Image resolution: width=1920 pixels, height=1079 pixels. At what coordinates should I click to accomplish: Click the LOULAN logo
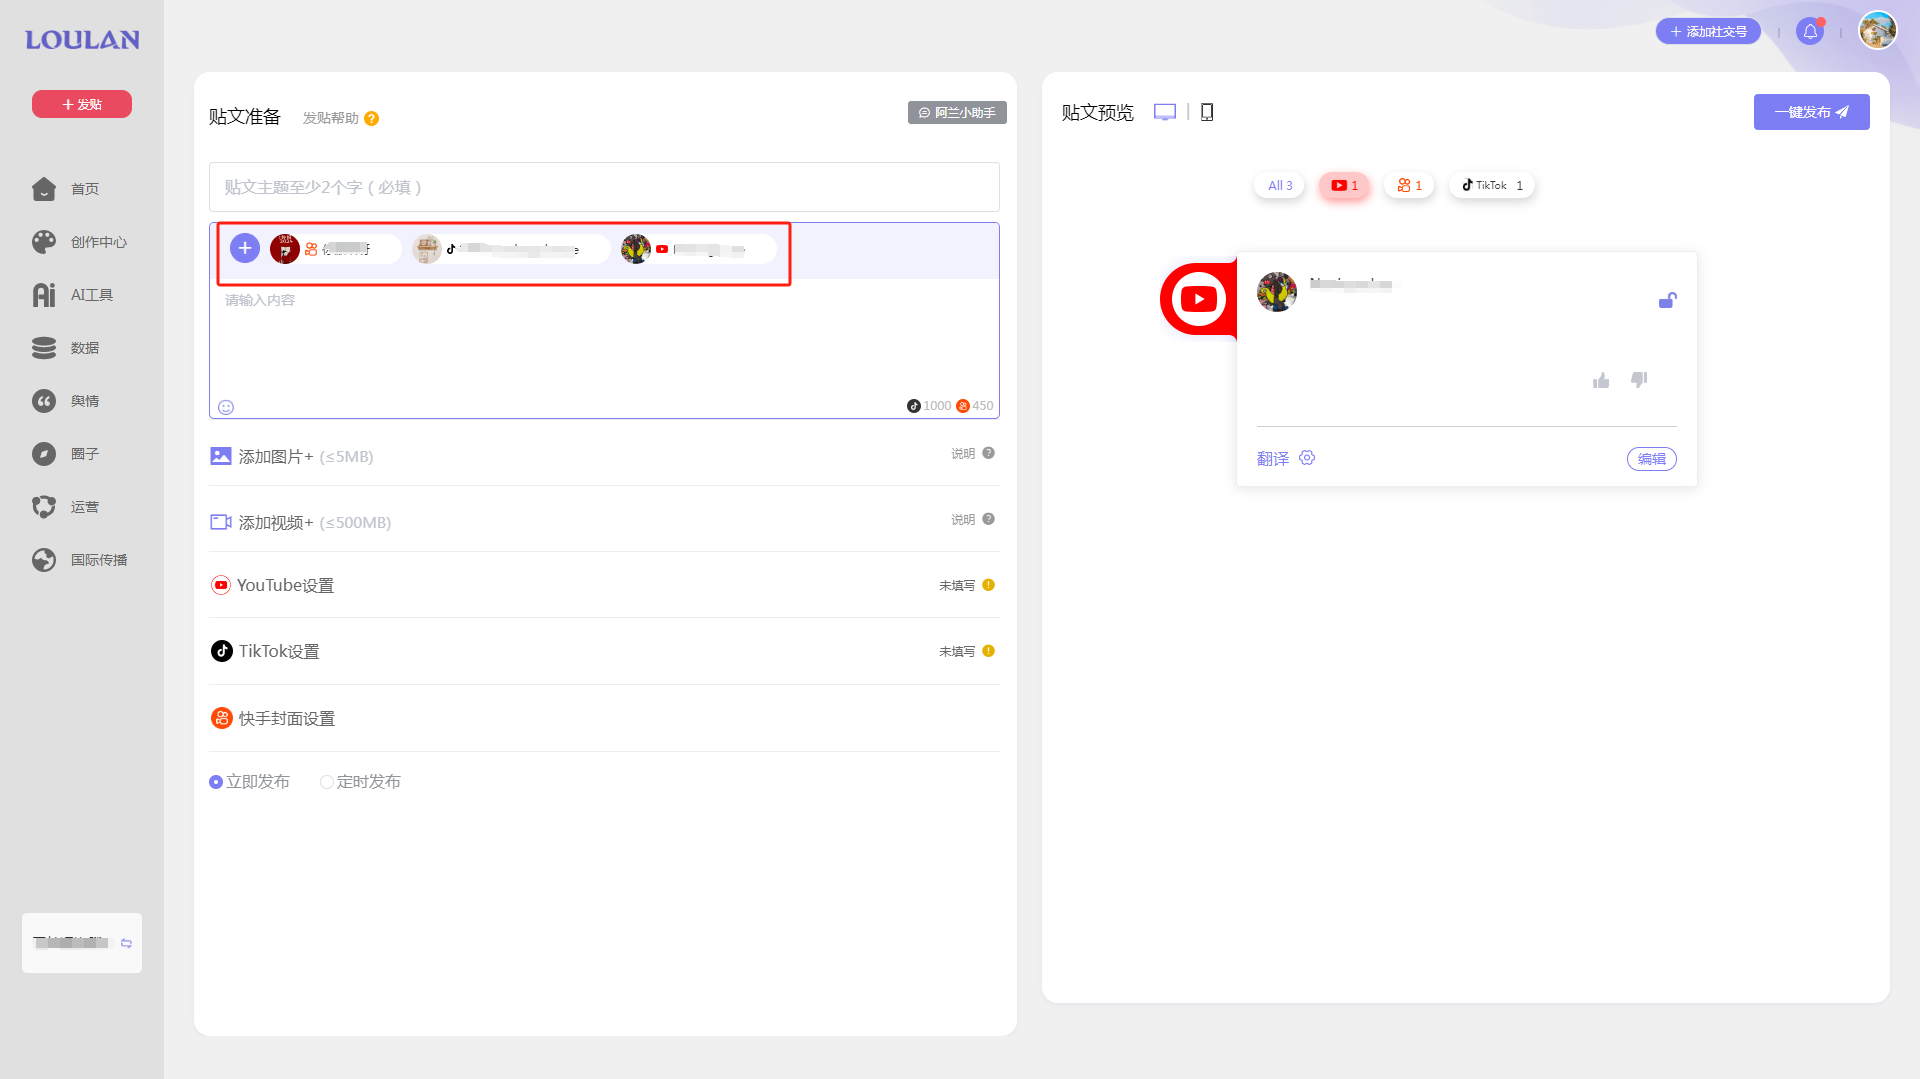click(82, 40)
